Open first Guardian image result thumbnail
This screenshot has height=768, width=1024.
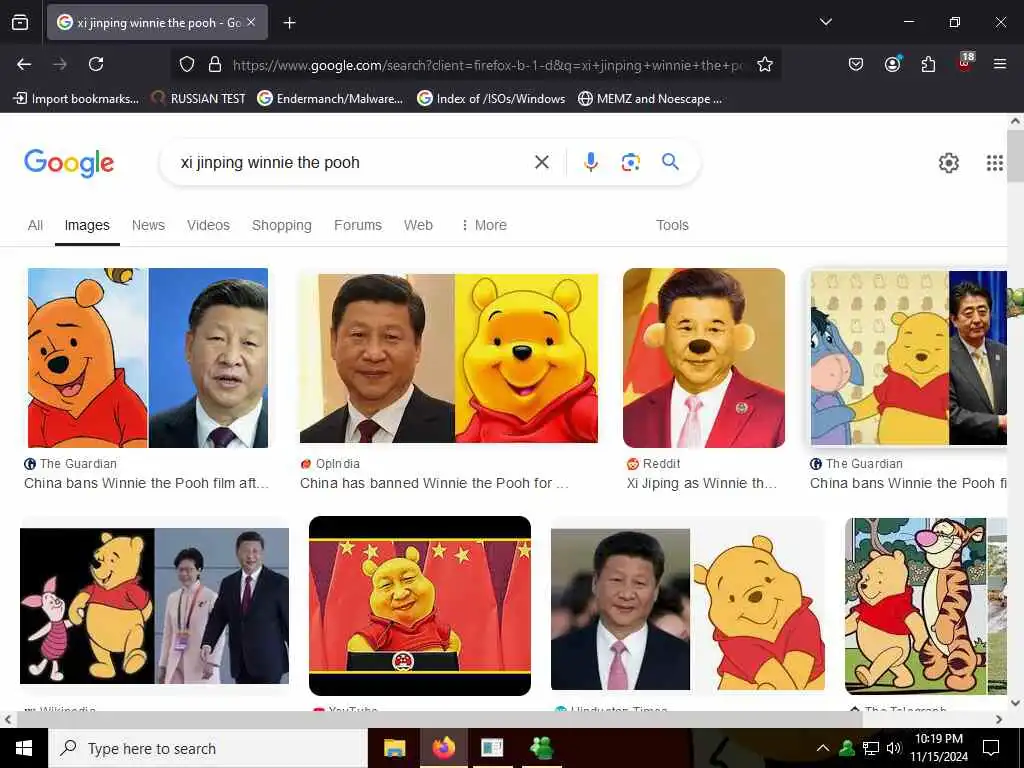pyautogui.click(x=148, y=358)
